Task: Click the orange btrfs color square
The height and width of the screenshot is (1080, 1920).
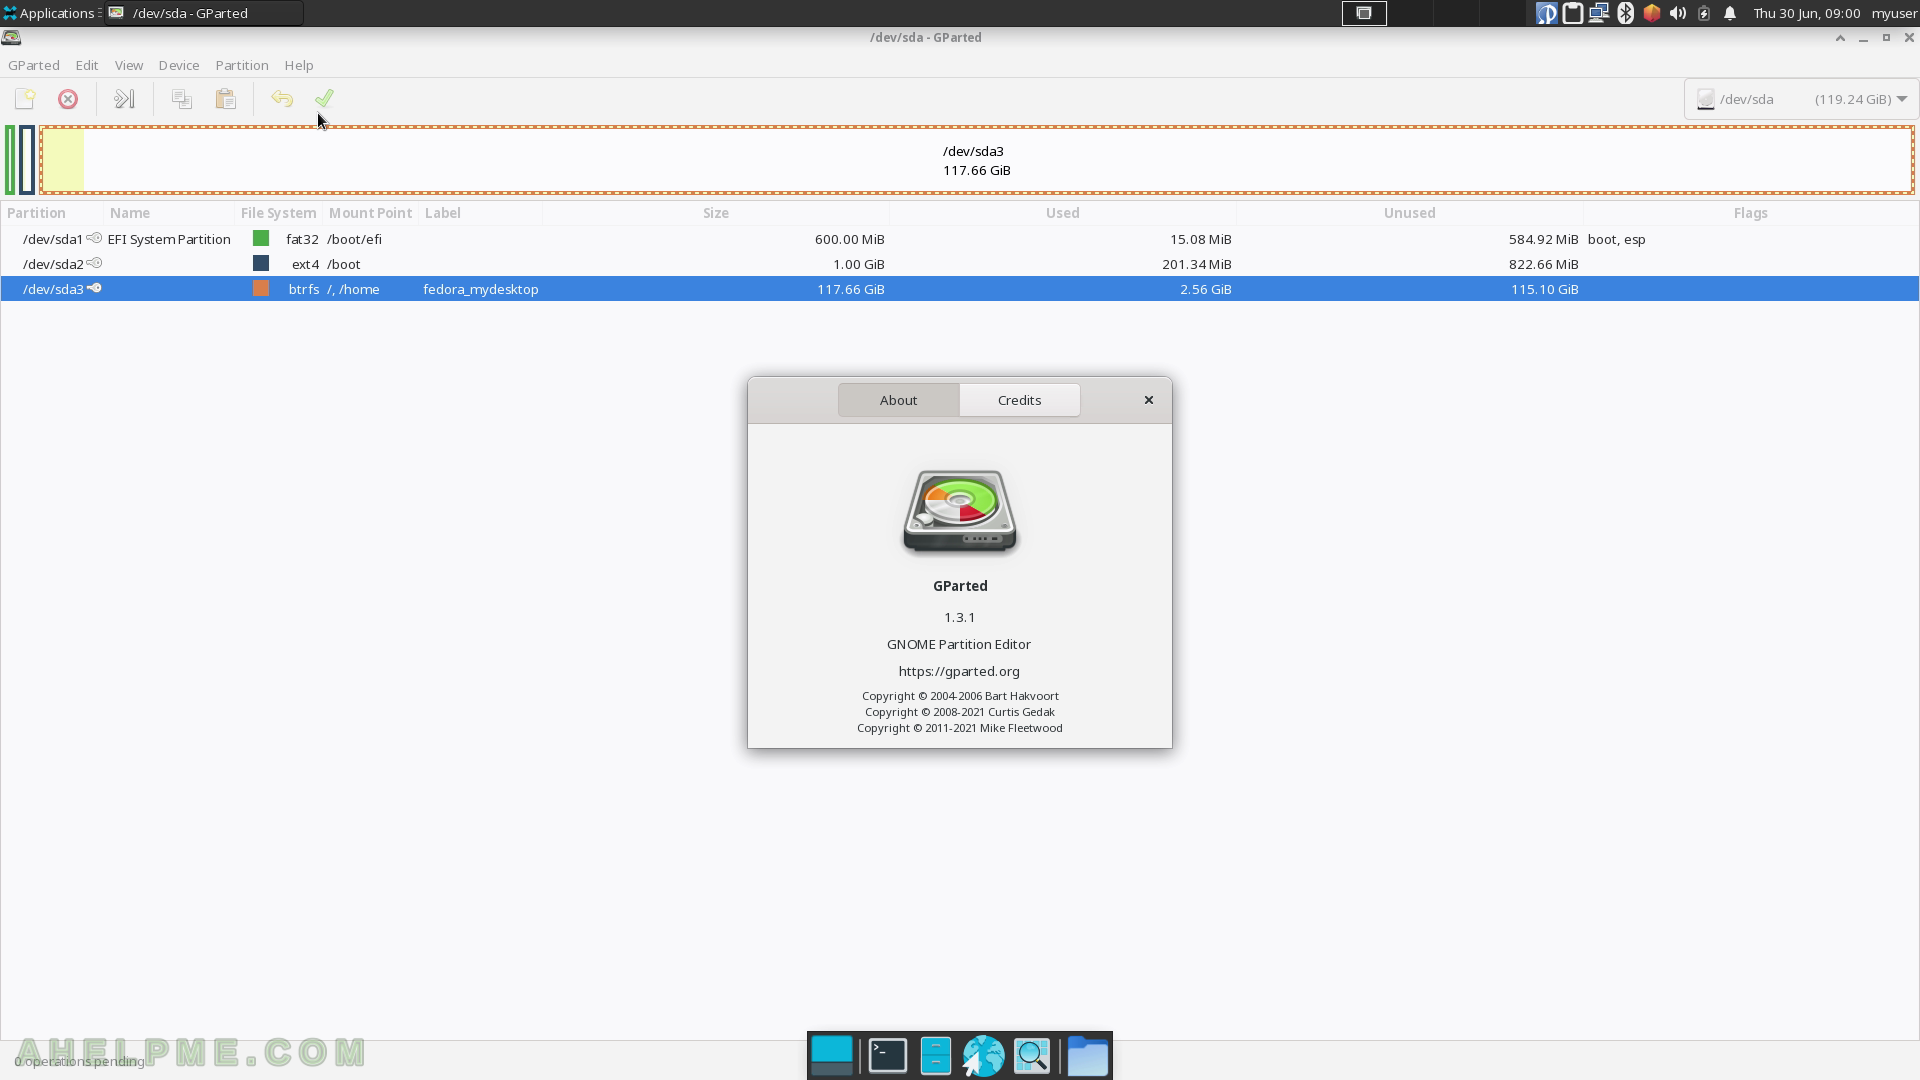Action: click(x=261, y=288)
